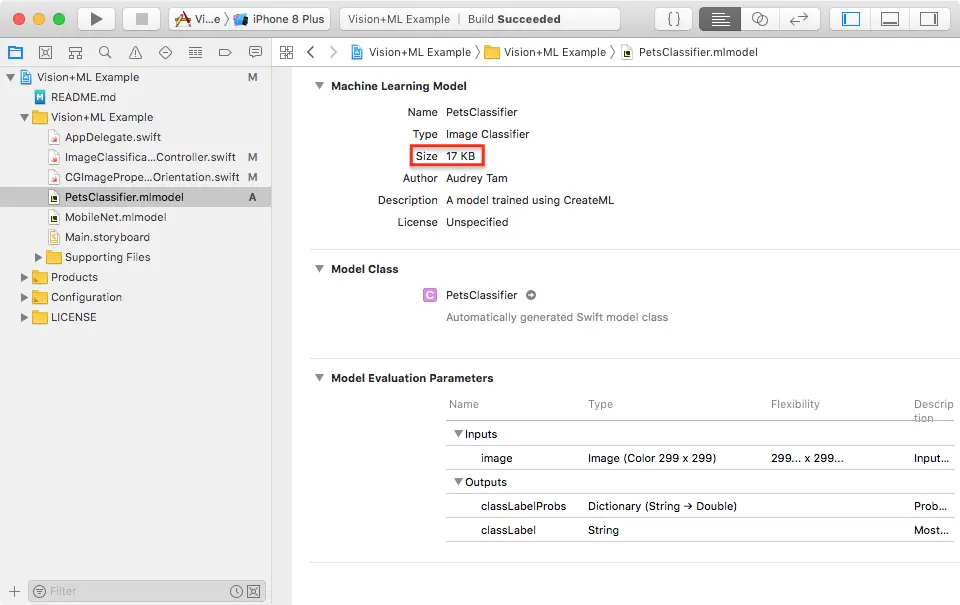This screenshot has height=605, width=960.
Task: Toggle the Navigator panel visibility
Action: [850, 19]
